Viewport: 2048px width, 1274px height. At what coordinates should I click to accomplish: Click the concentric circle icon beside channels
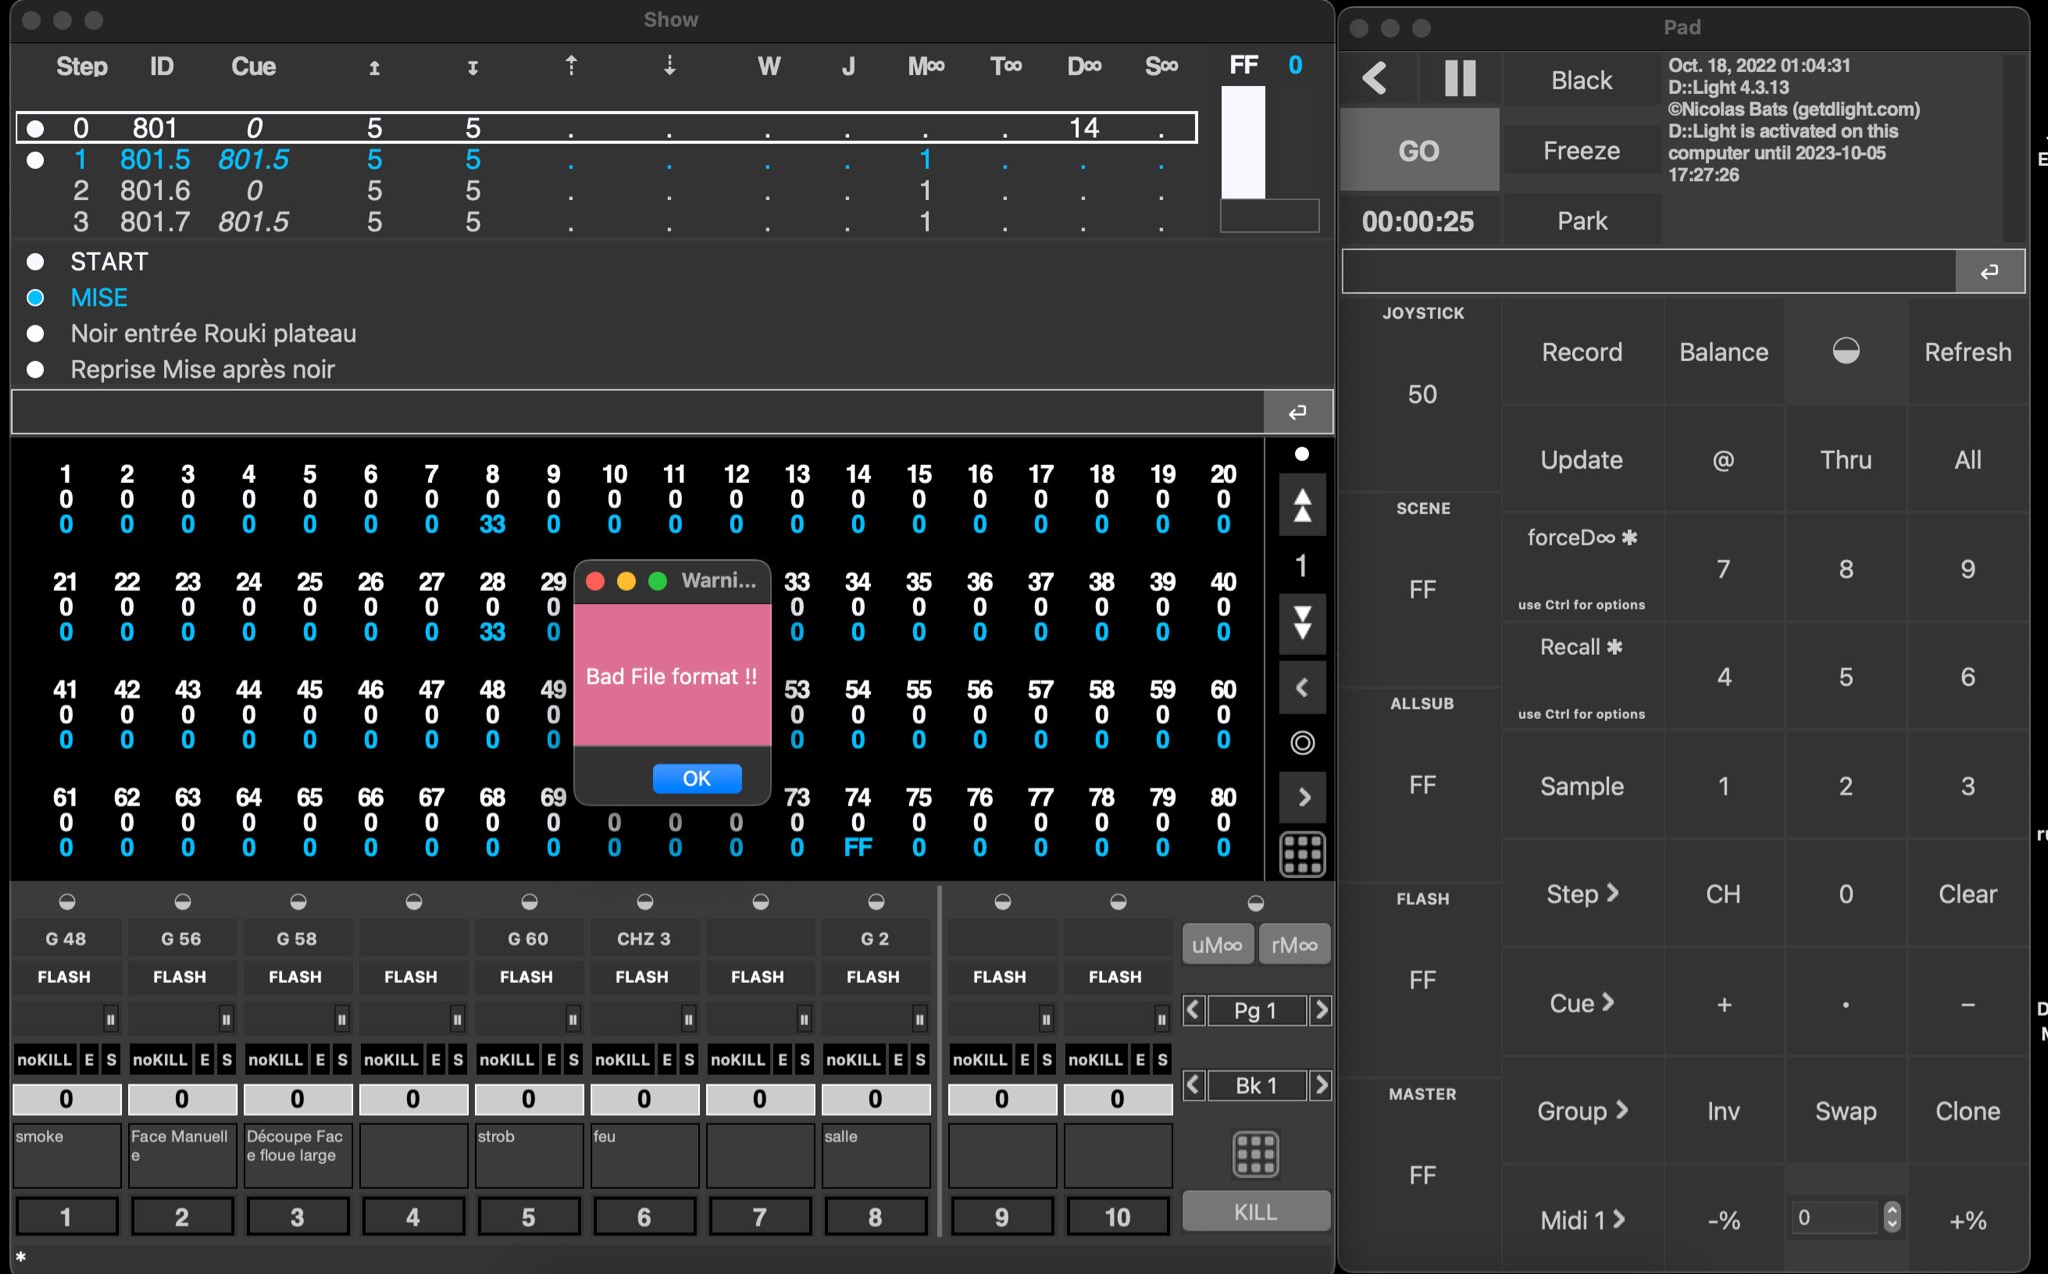(x=1302, y=743)
